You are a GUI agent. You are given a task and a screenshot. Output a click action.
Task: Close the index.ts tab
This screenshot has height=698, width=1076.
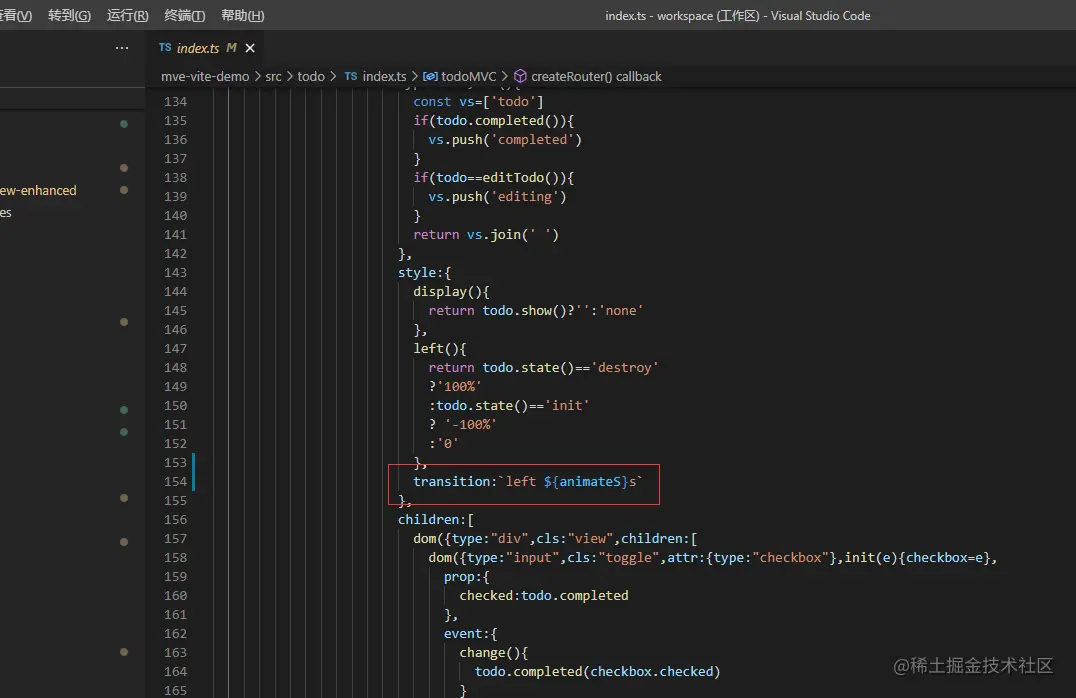click(x=250, y=48)
